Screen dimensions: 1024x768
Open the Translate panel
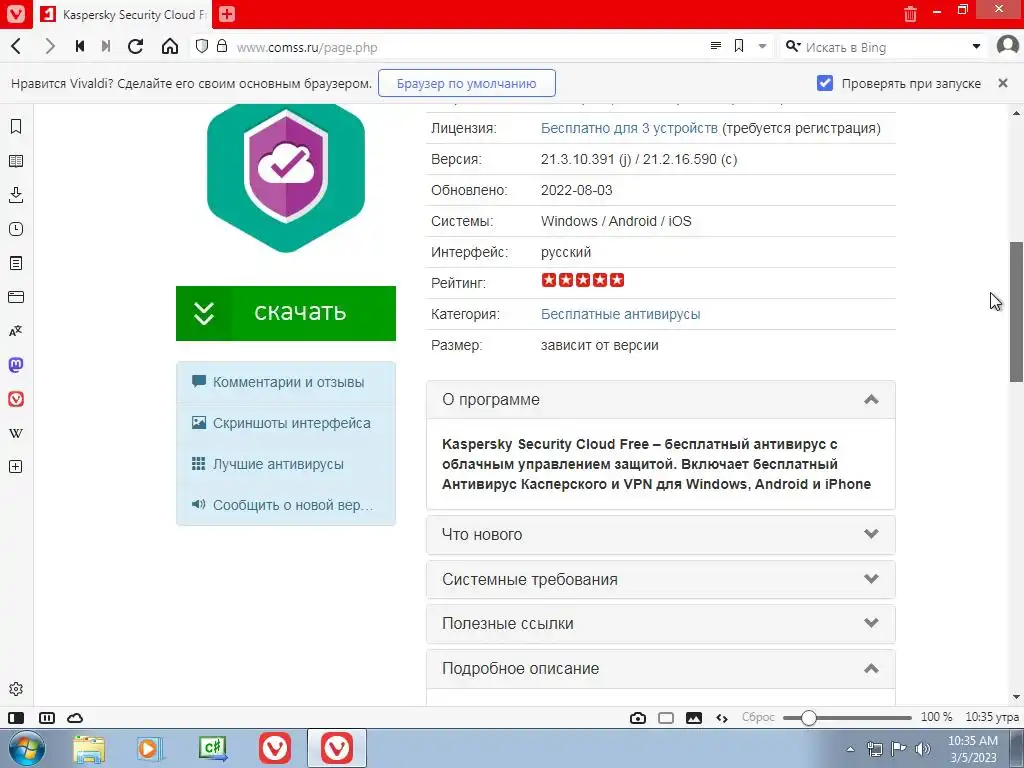pyautogui.click(x=16, y=330)
